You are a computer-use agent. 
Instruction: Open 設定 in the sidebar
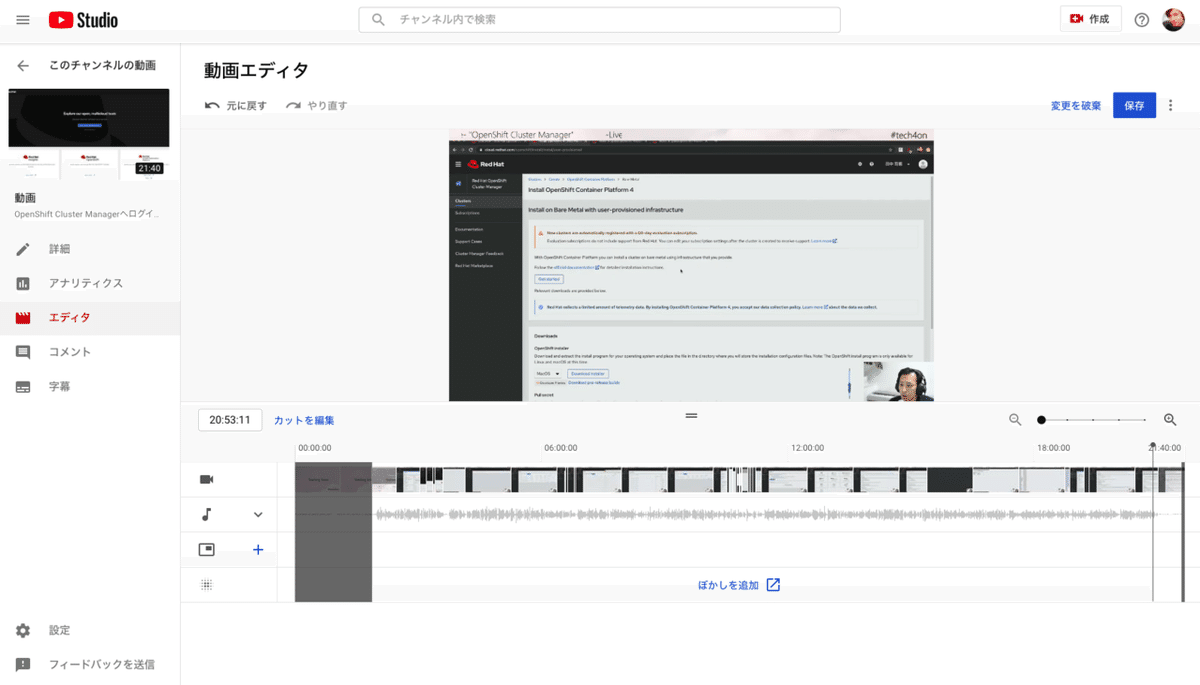[90, 630]
